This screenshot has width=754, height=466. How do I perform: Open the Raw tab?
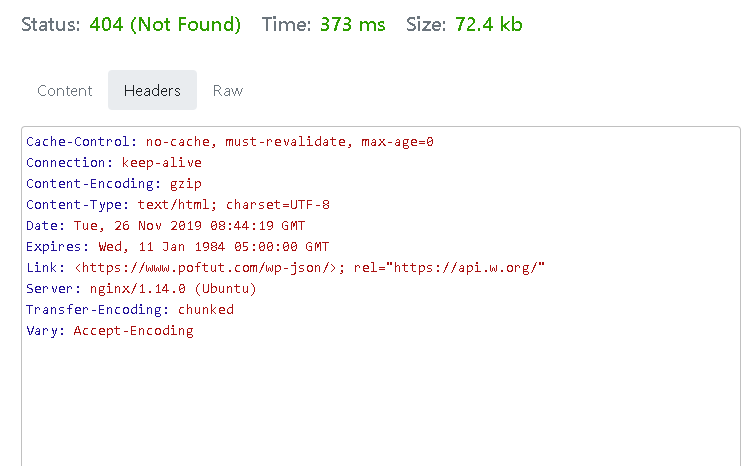[228, 90]
